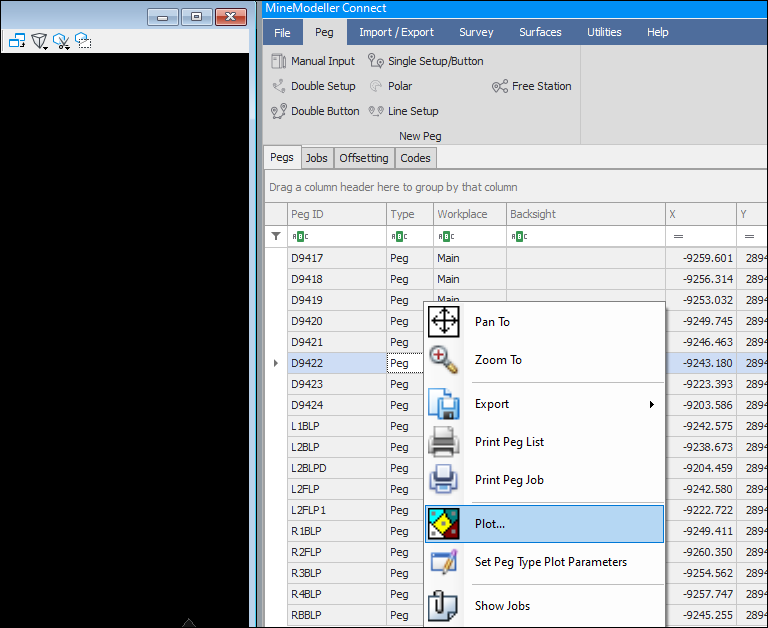Choose the Free Station peg tool
This screenshot has height=628, width=768.
click(532, 86)
